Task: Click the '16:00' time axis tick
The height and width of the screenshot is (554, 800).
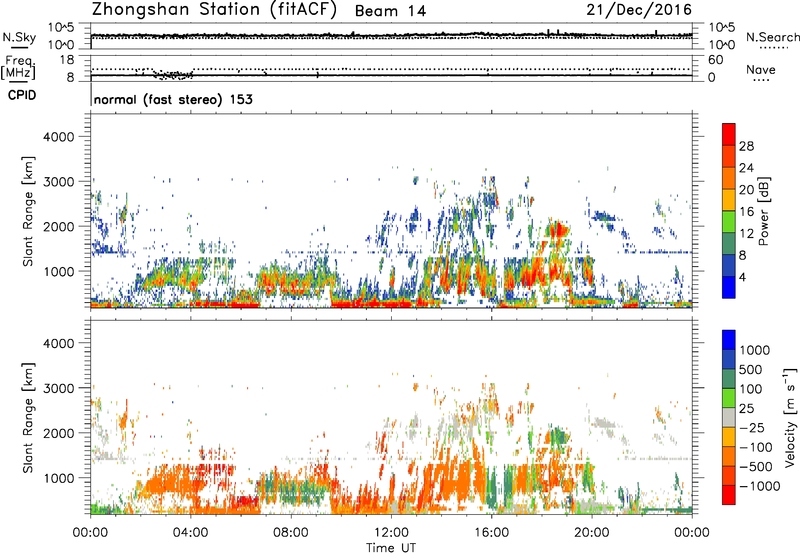Action: point(491,533)
